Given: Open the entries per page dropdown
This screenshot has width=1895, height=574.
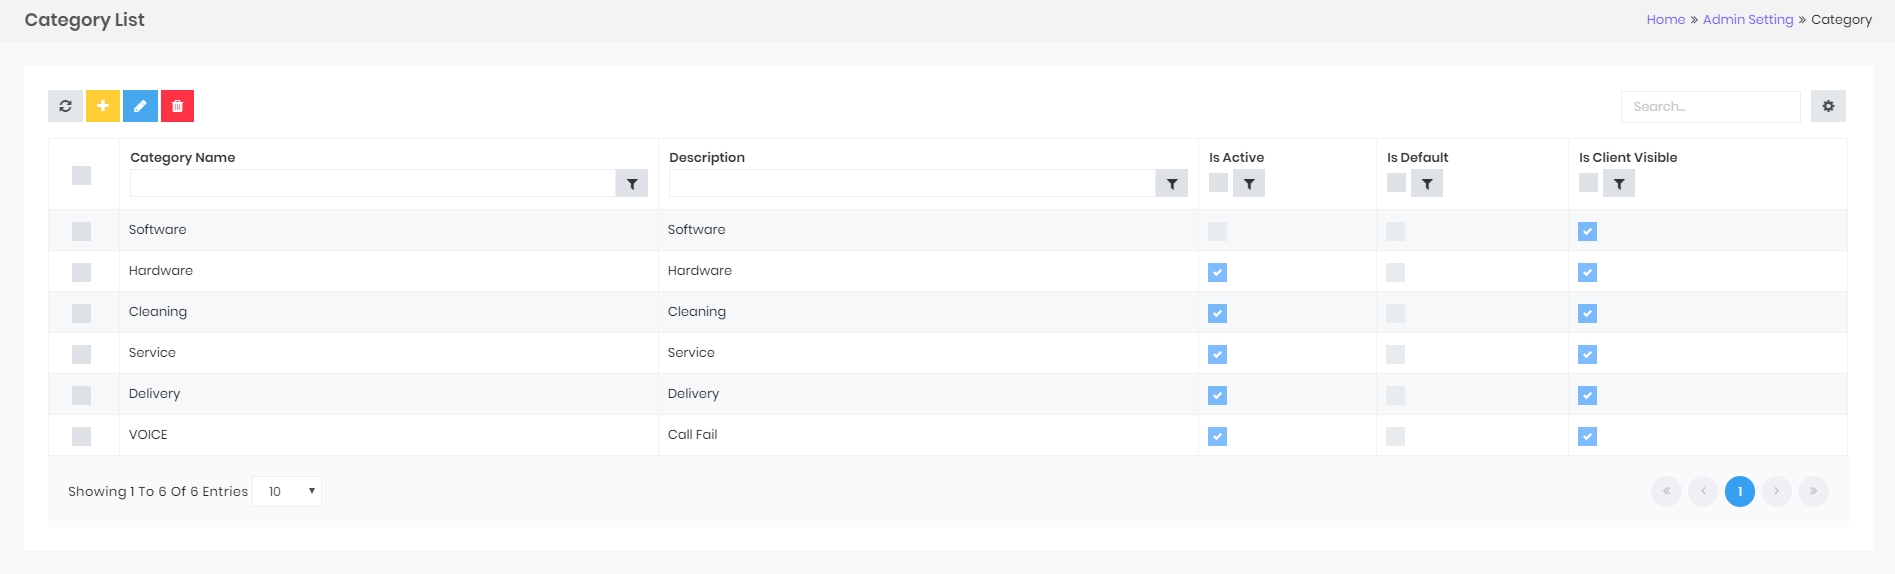Looking at the screenshot, I should (x=288, y=491).
